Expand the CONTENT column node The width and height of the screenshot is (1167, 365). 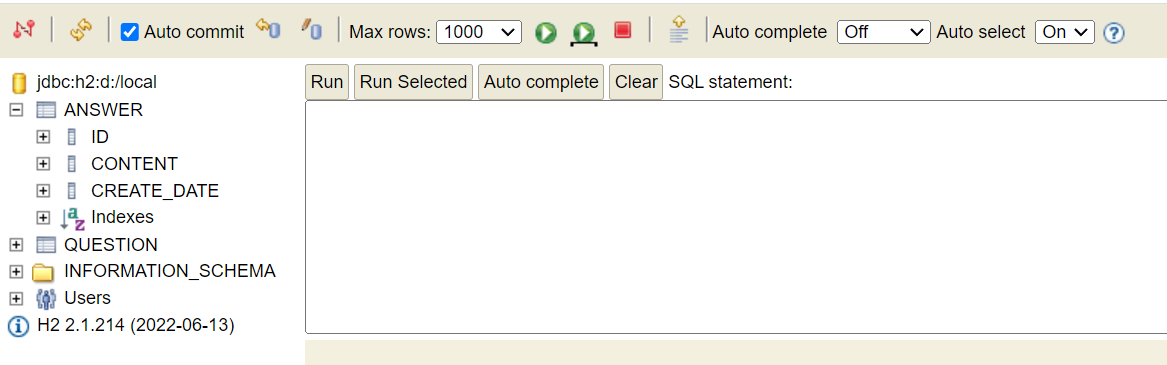coord(43,164)
